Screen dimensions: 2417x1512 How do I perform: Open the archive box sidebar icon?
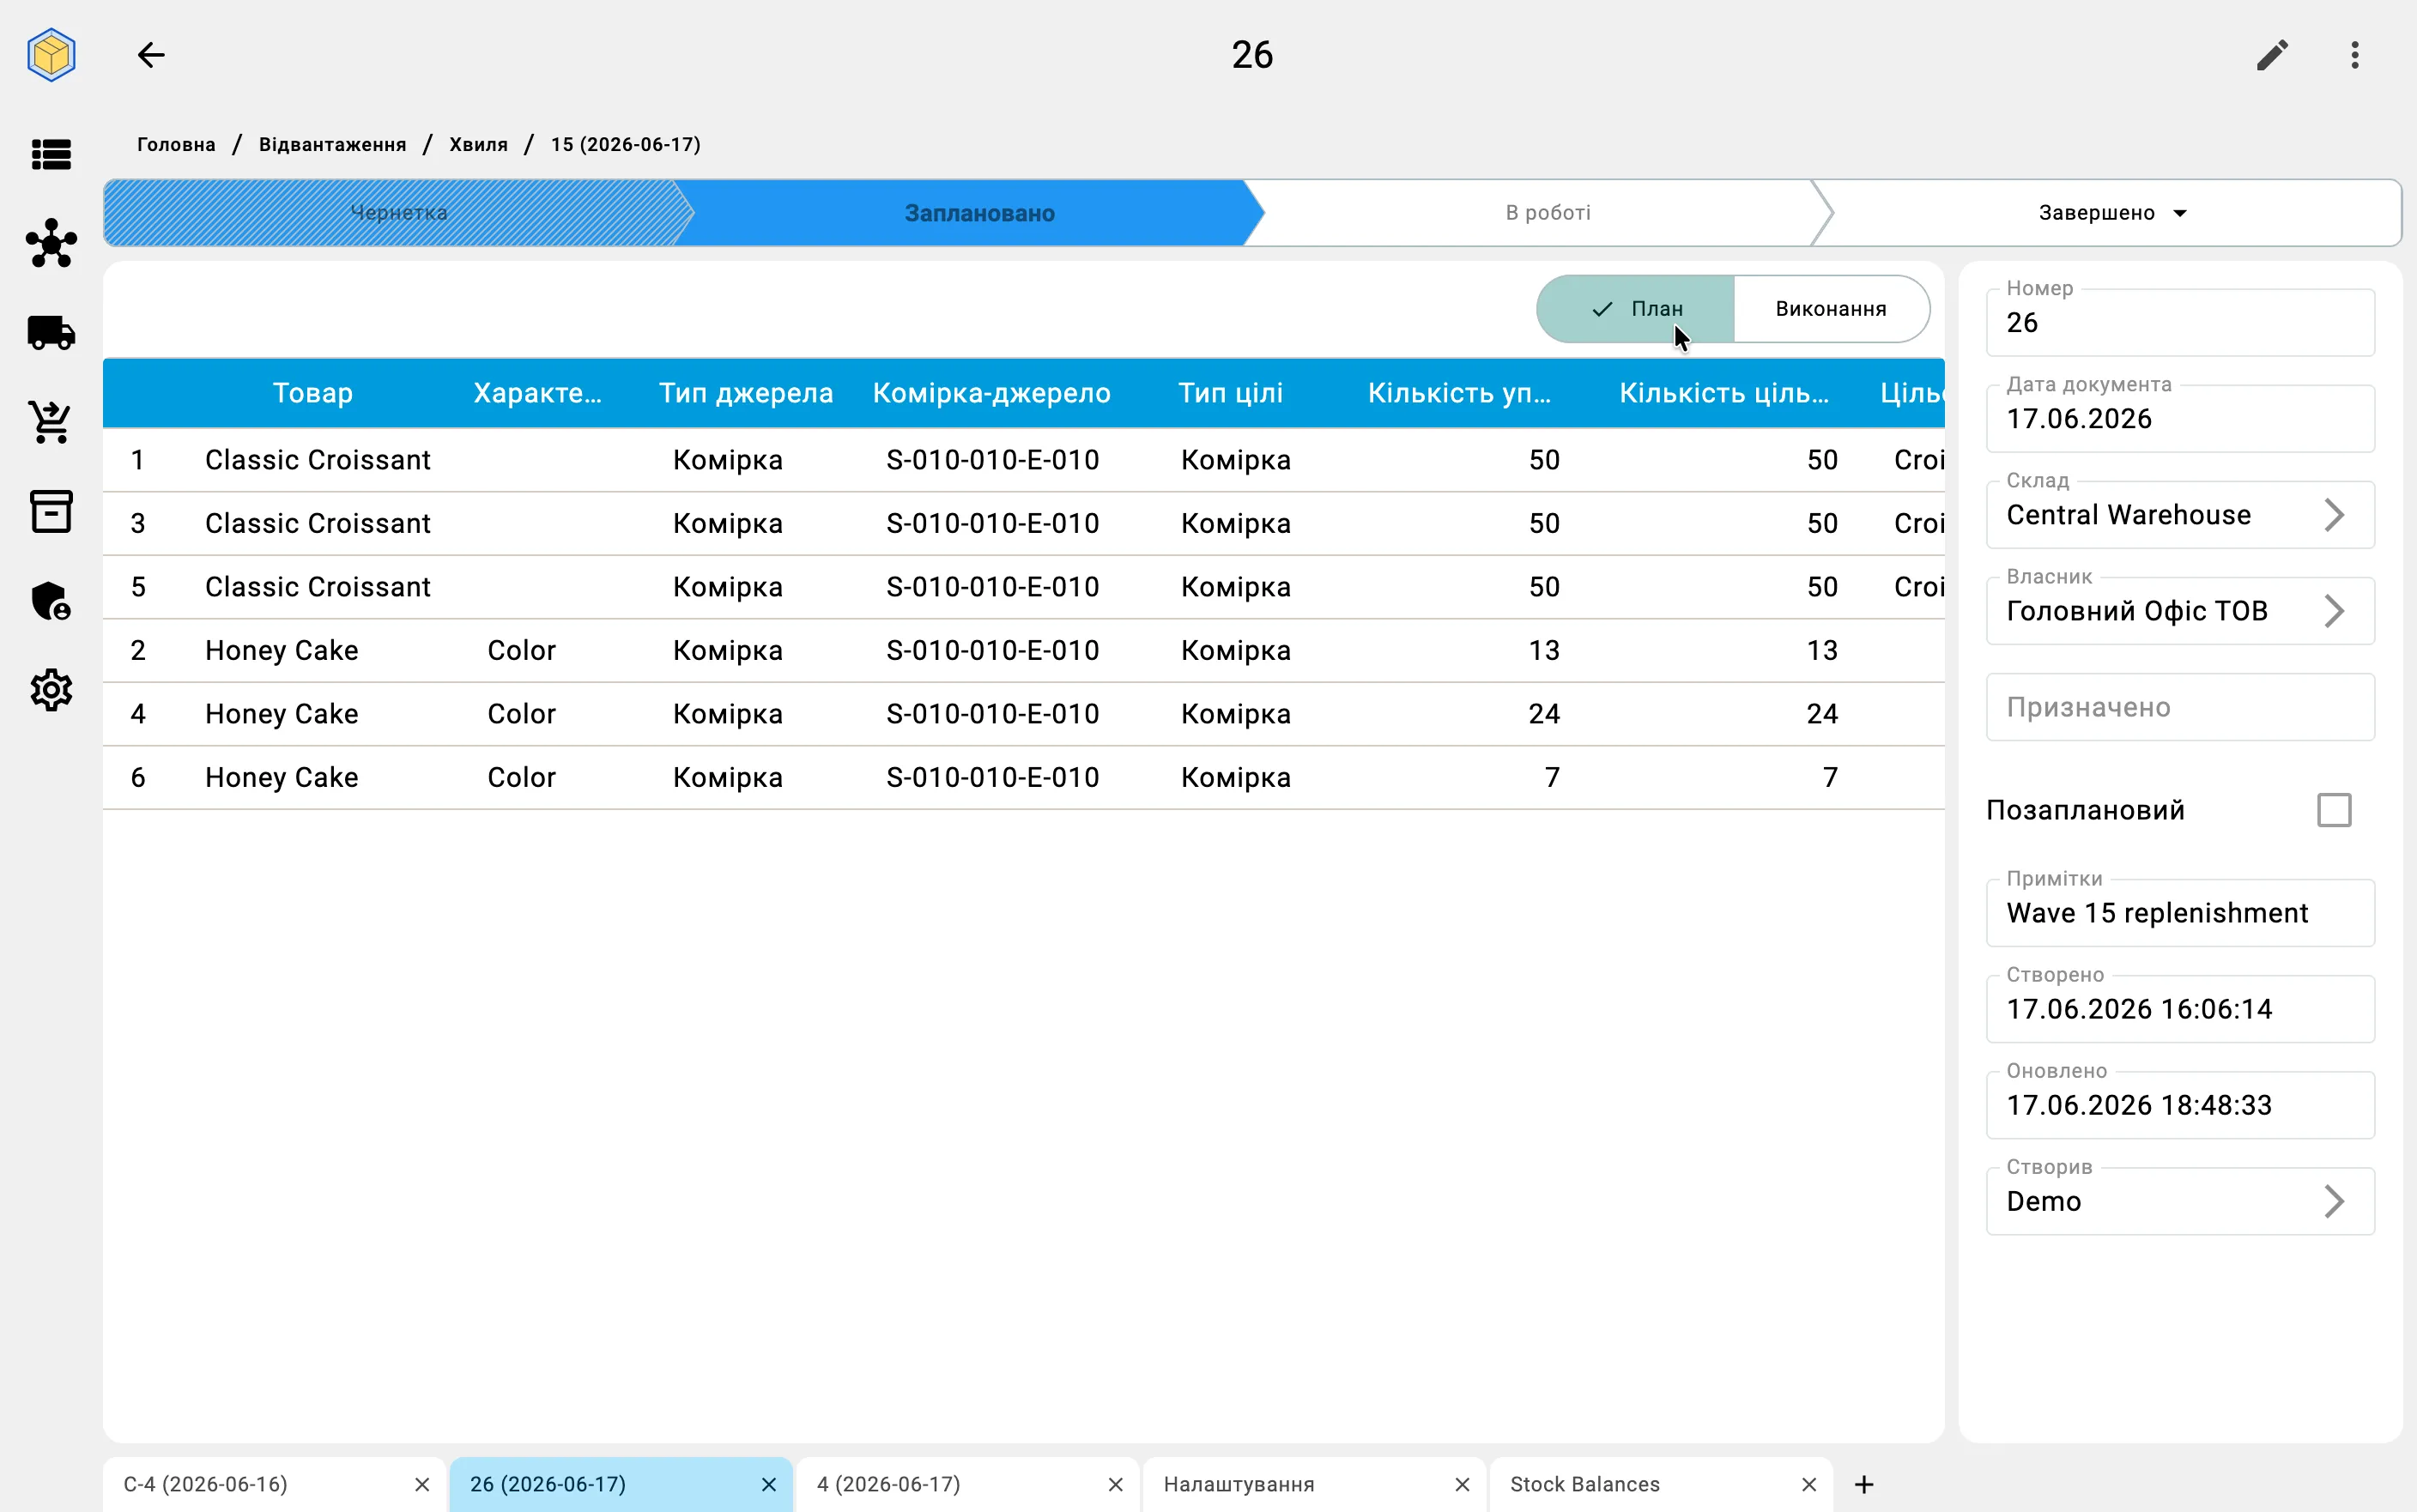coord(51,511)
